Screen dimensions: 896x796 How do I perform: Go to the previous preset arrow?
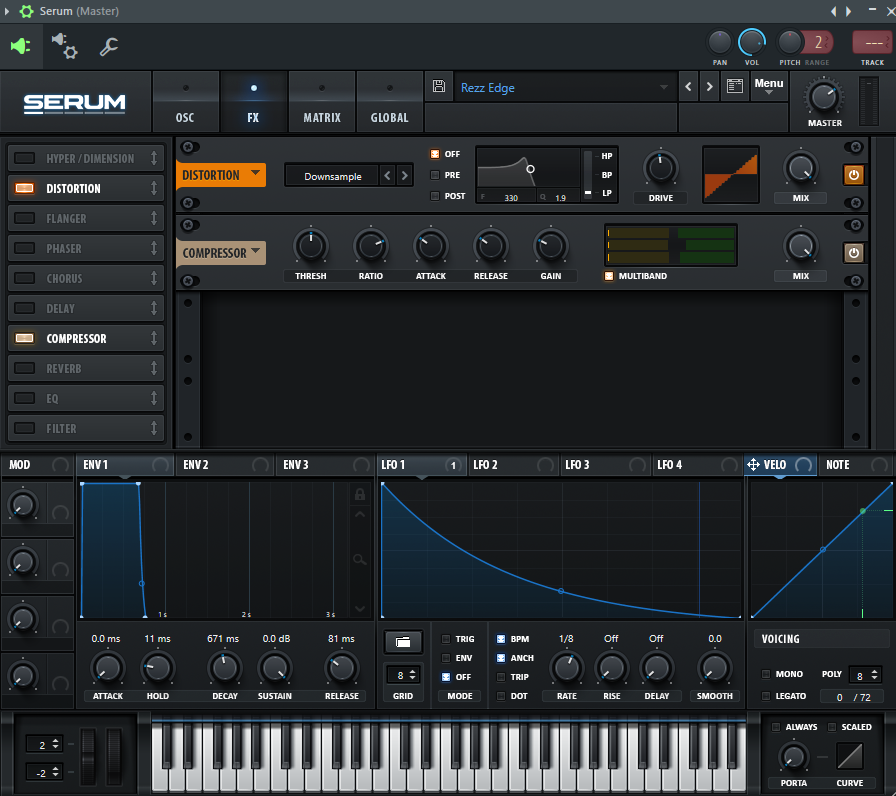point(689,86)
